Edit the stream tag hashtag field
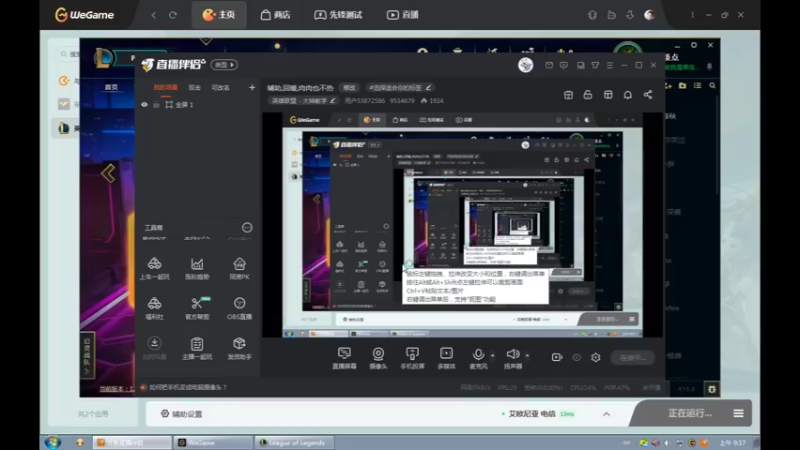Screen dimensions: 800x450 coord(399,88)
